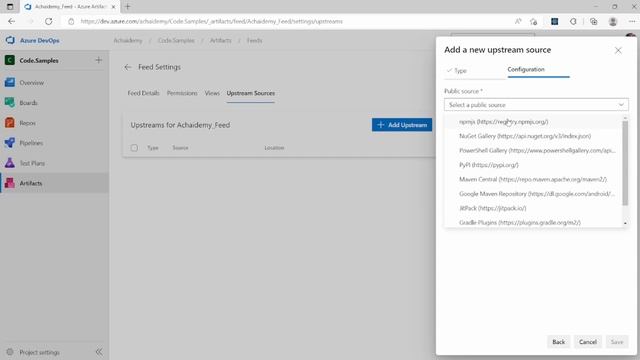Open Artifacts breadcrumb link
640x360 pixels.
click(221, 40)
